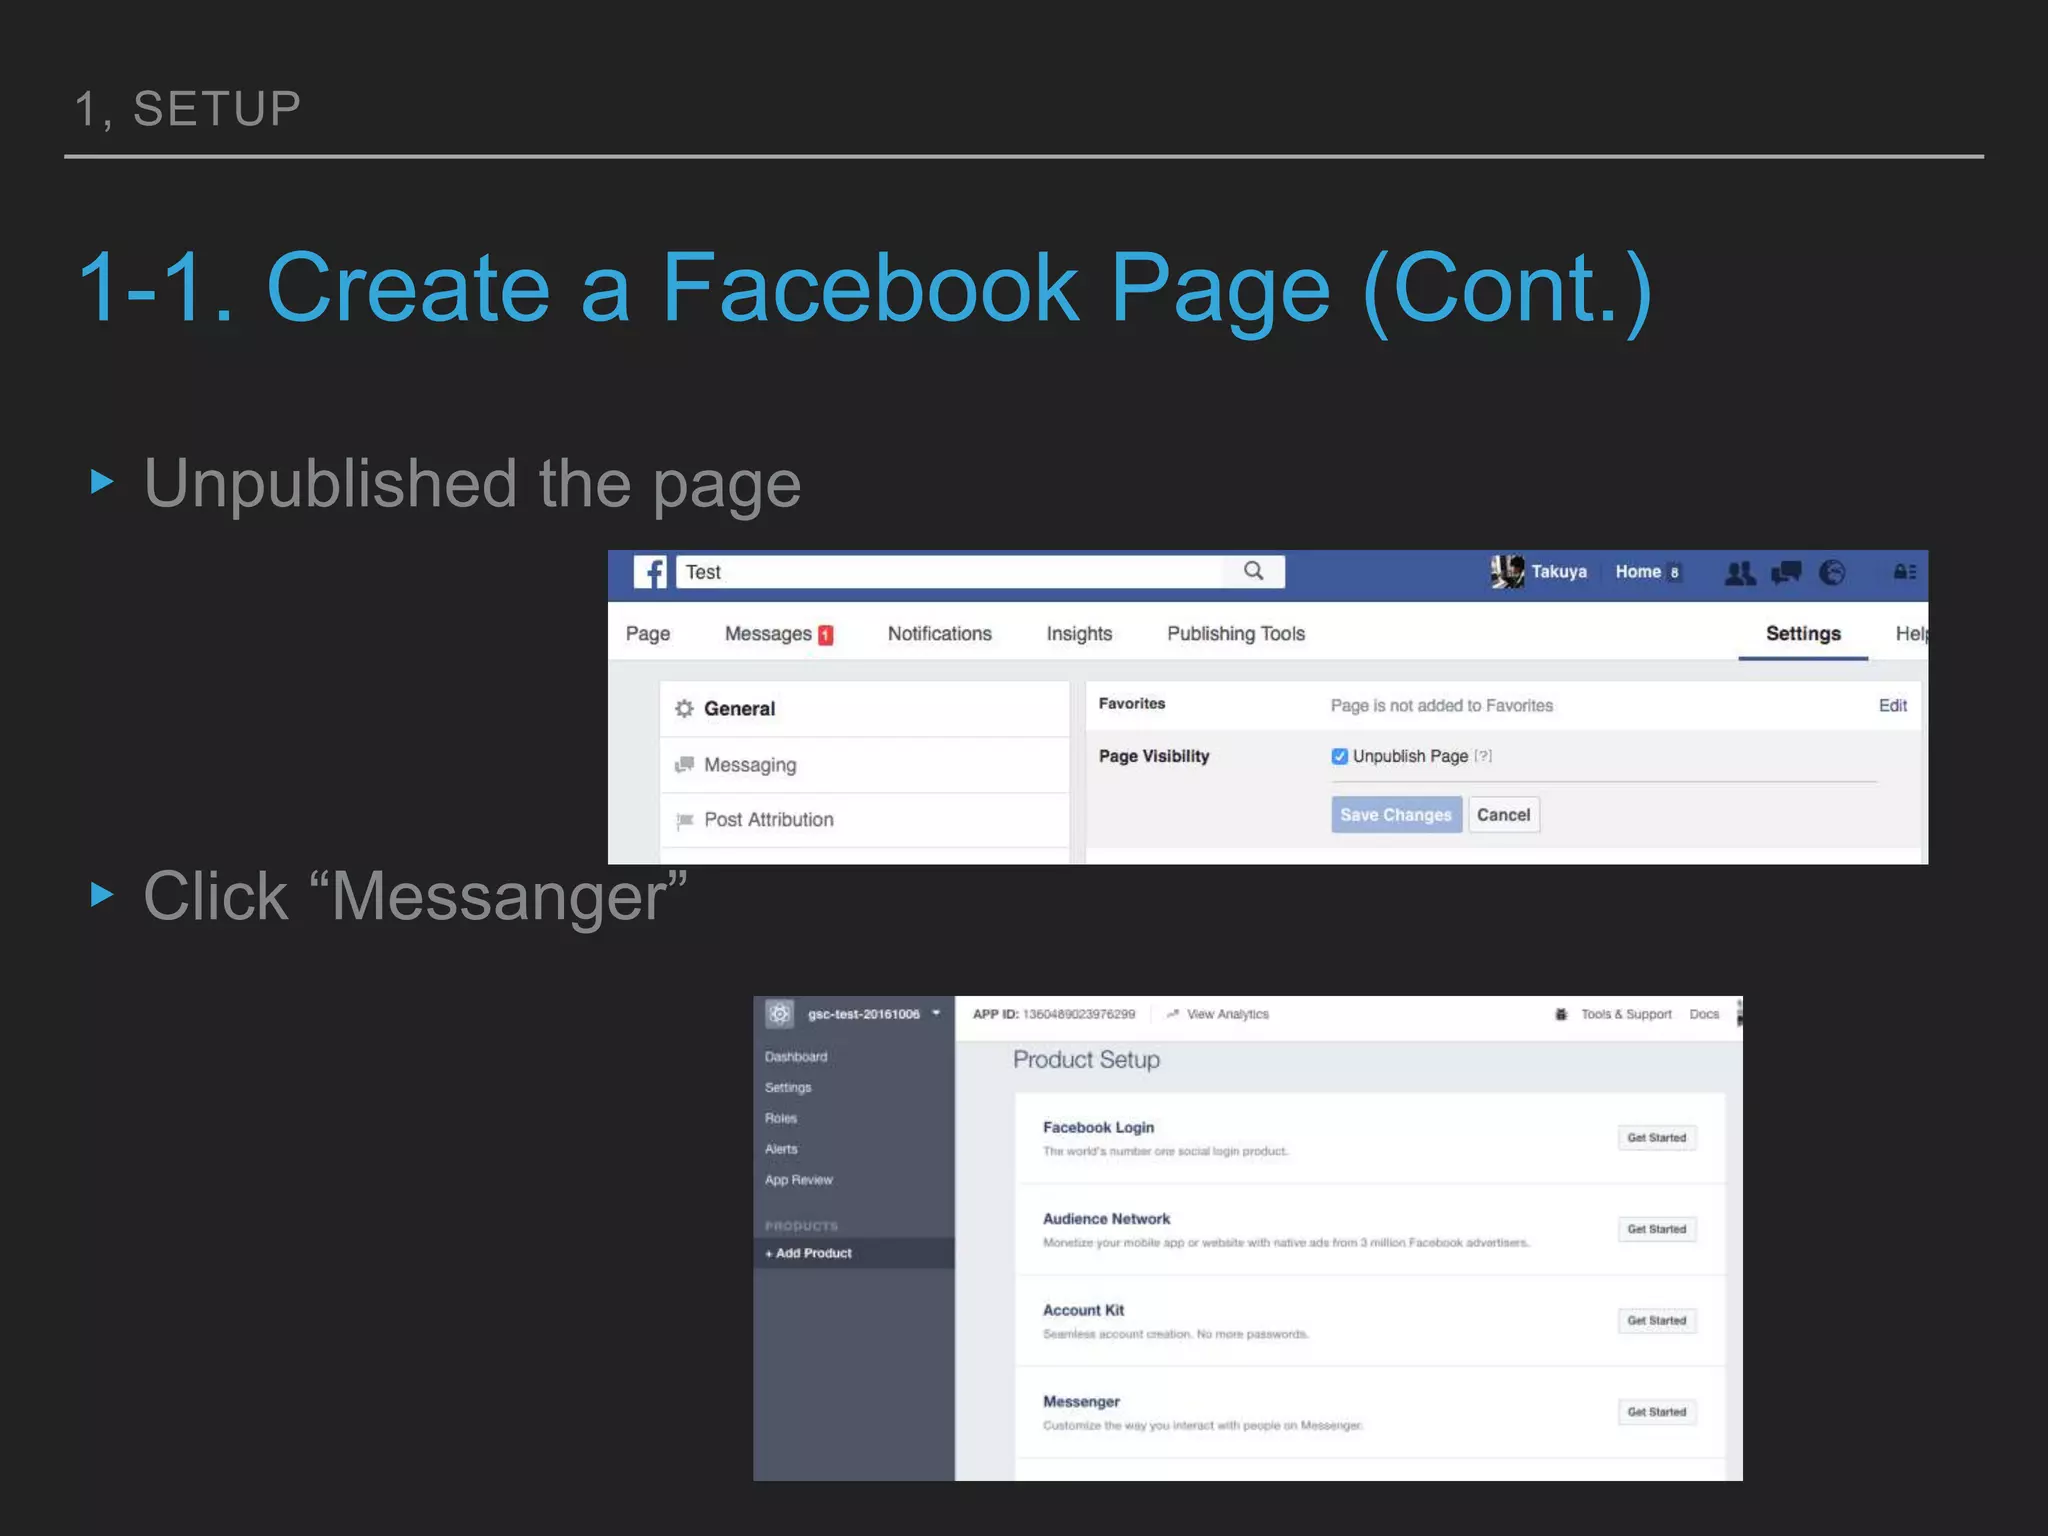Open the friend requests icon
The image size is (2048, 1536).
pyautogui.click(x=1740, y=573)
